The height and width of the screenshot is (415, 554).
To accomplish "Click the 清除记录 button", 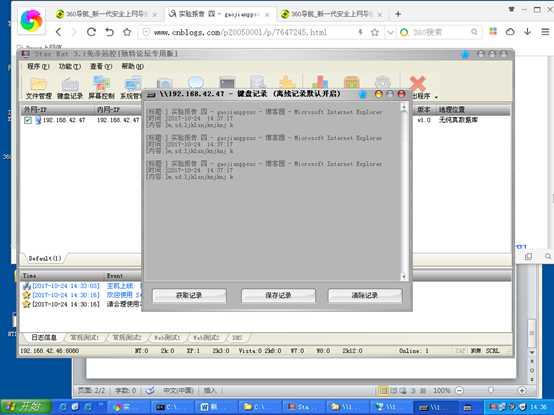I will pos(365,296).
